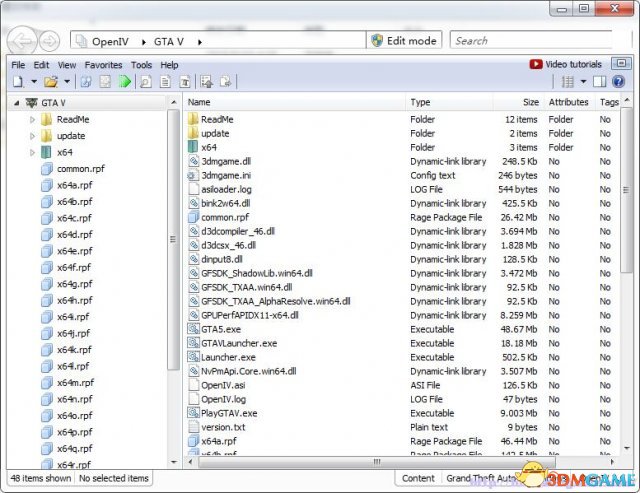Open help via the blue question mark icon
The width and height of the screenshot is (640, 493).
coord(619,82)
